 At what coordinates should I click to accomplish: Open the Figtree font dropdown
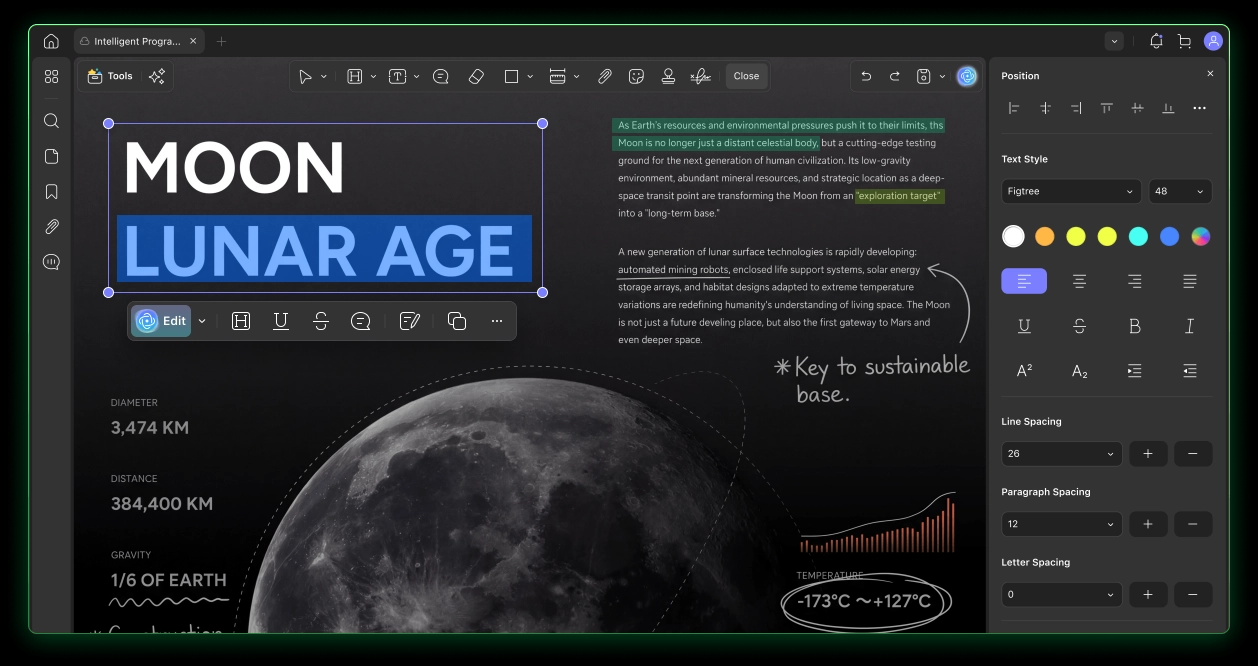click(1071, 192)
